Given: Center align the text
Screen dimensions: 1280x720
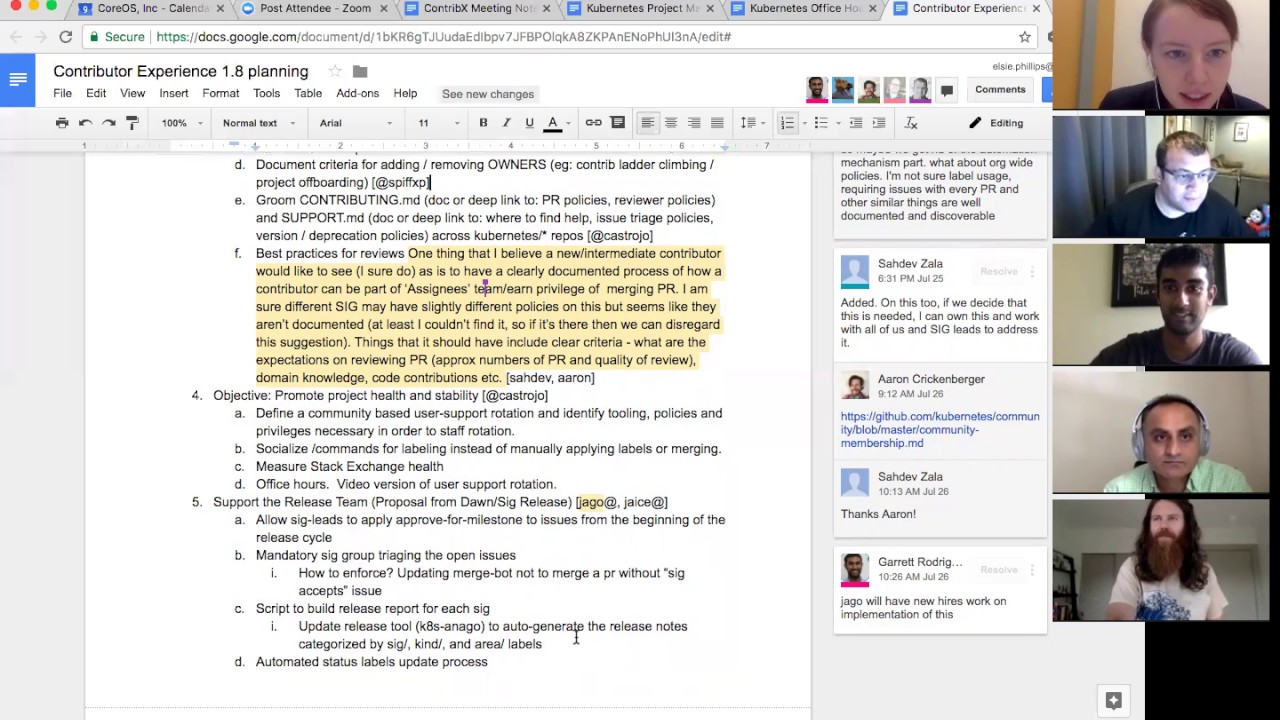Looking at the screenshot, I should click(x=671, y=123).
